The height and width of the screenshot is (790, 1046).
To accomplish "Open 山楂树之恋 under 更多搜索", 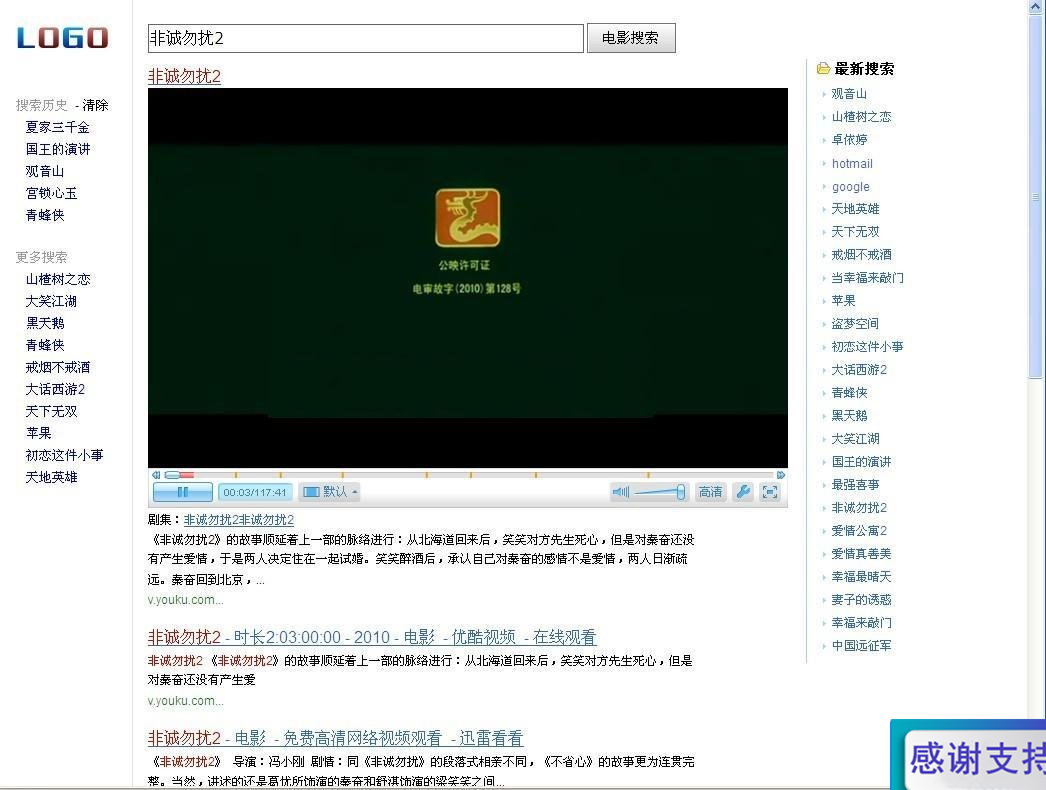I will coord(58,280).
